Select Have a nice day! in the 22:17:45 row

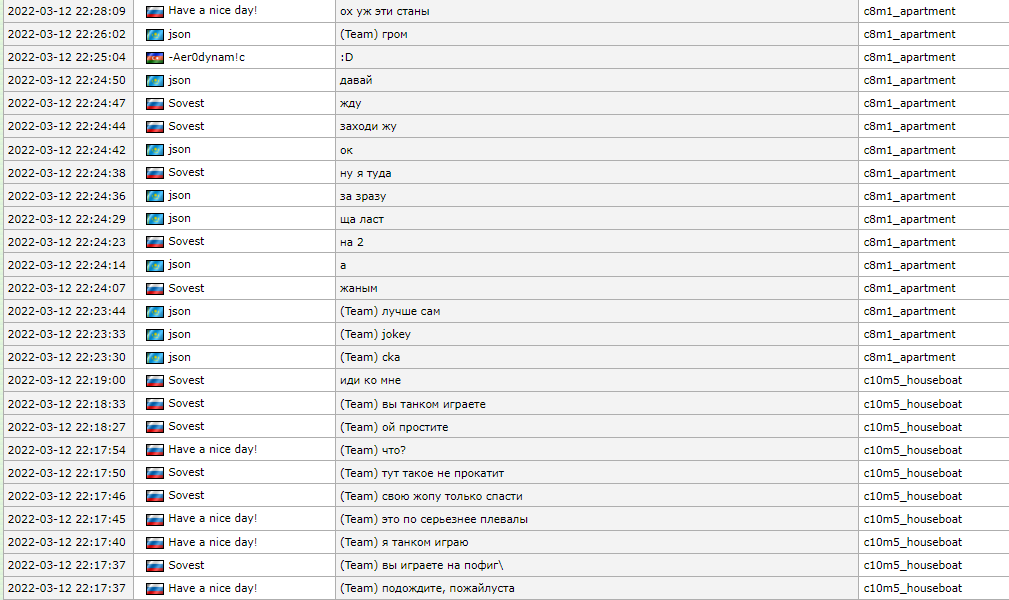pyautogui.click(x=212, y=519)
